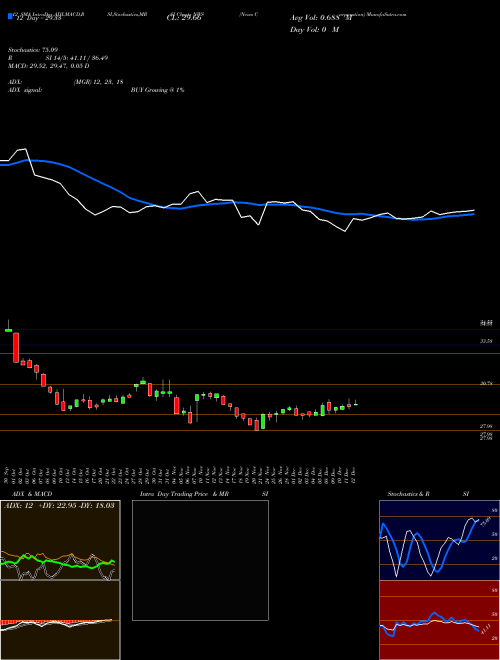Open the MACD histogram panel
Screen dimensions: 500x660
[60, 620]
